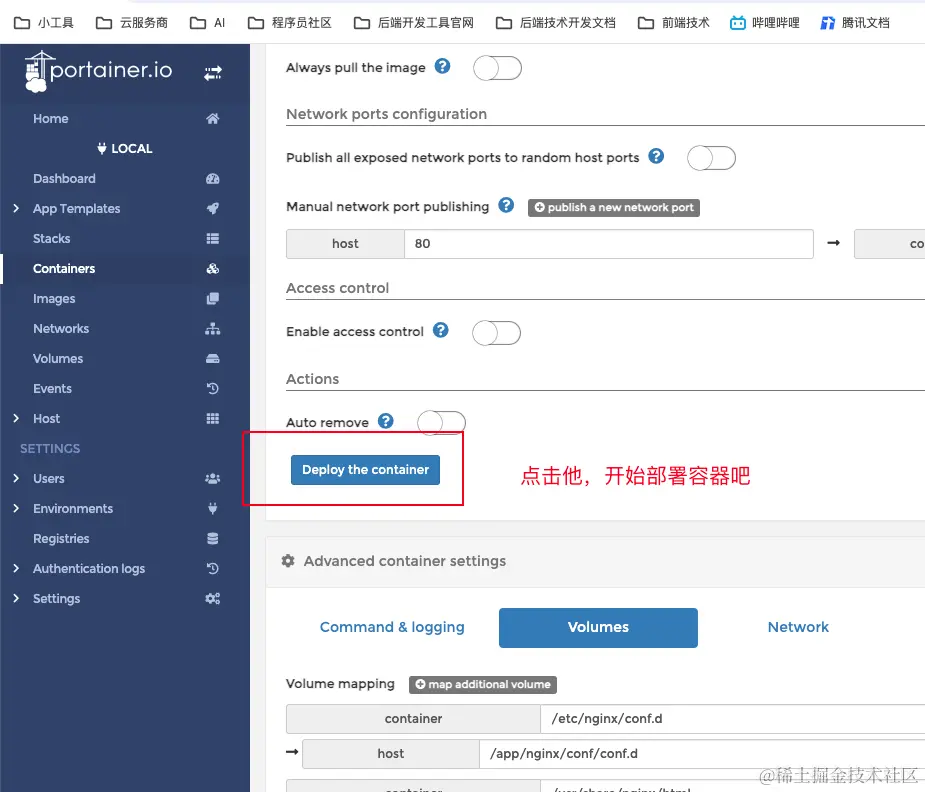Click the Authentication logs history icon
This screenshot has height=792, width=925.
click(x=212, y=568)
